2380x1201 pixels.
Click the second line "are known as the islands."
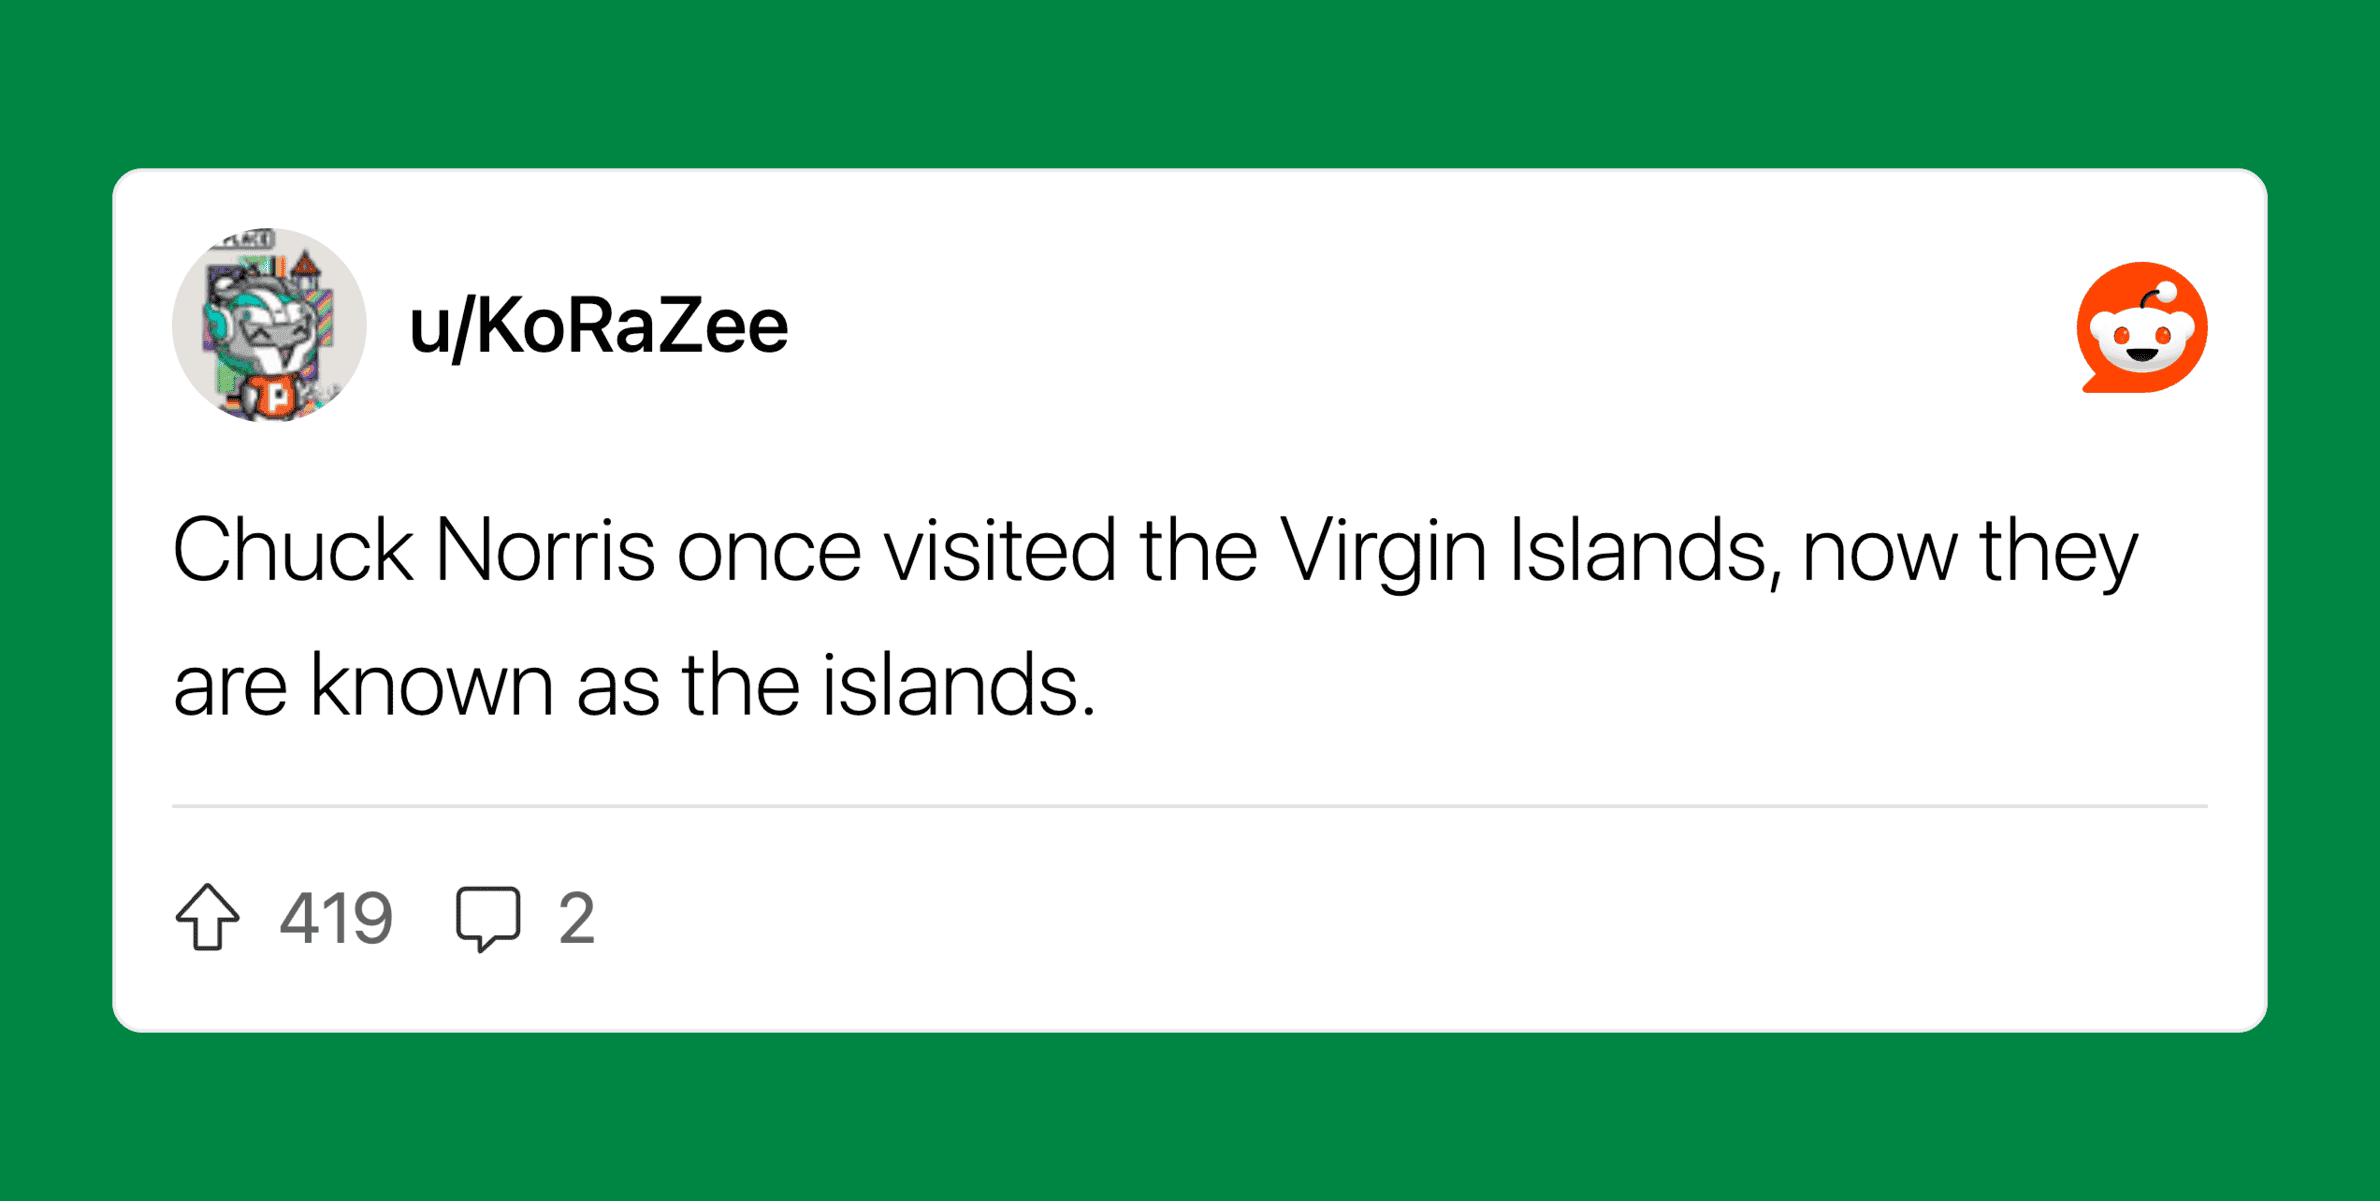pyautogui.click(x=634, y=686)
